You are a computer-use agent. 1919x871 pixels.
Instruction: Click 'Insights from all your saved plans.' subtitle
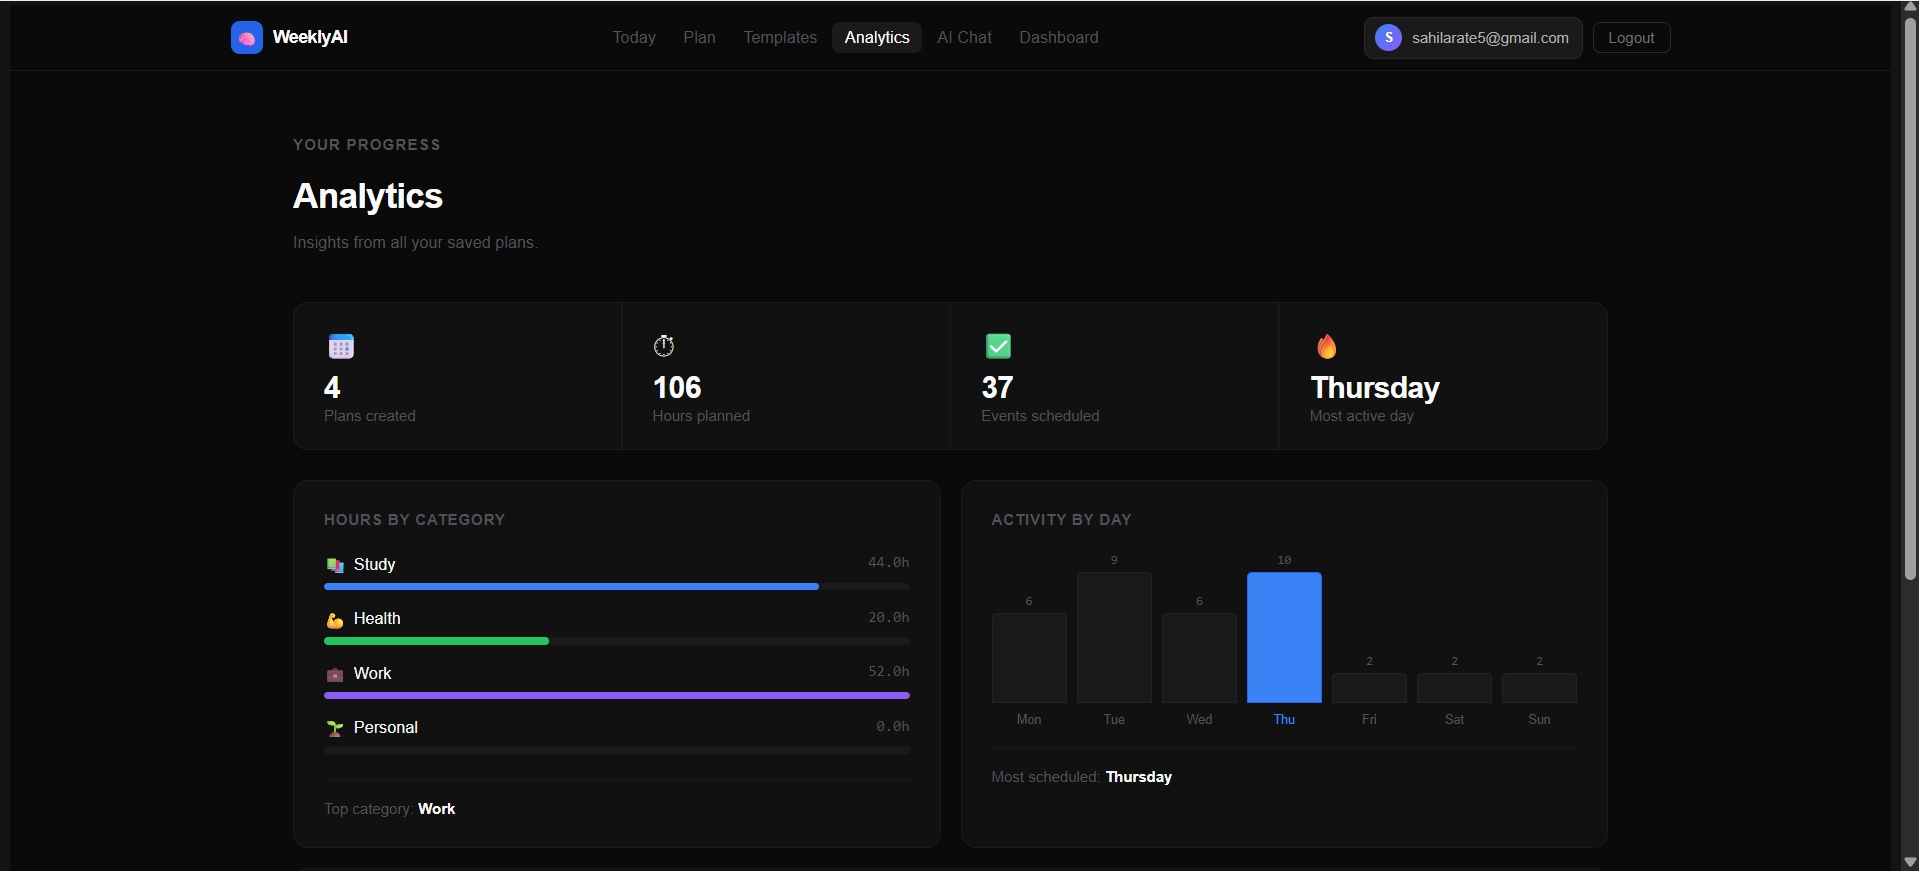coord(415,243)
